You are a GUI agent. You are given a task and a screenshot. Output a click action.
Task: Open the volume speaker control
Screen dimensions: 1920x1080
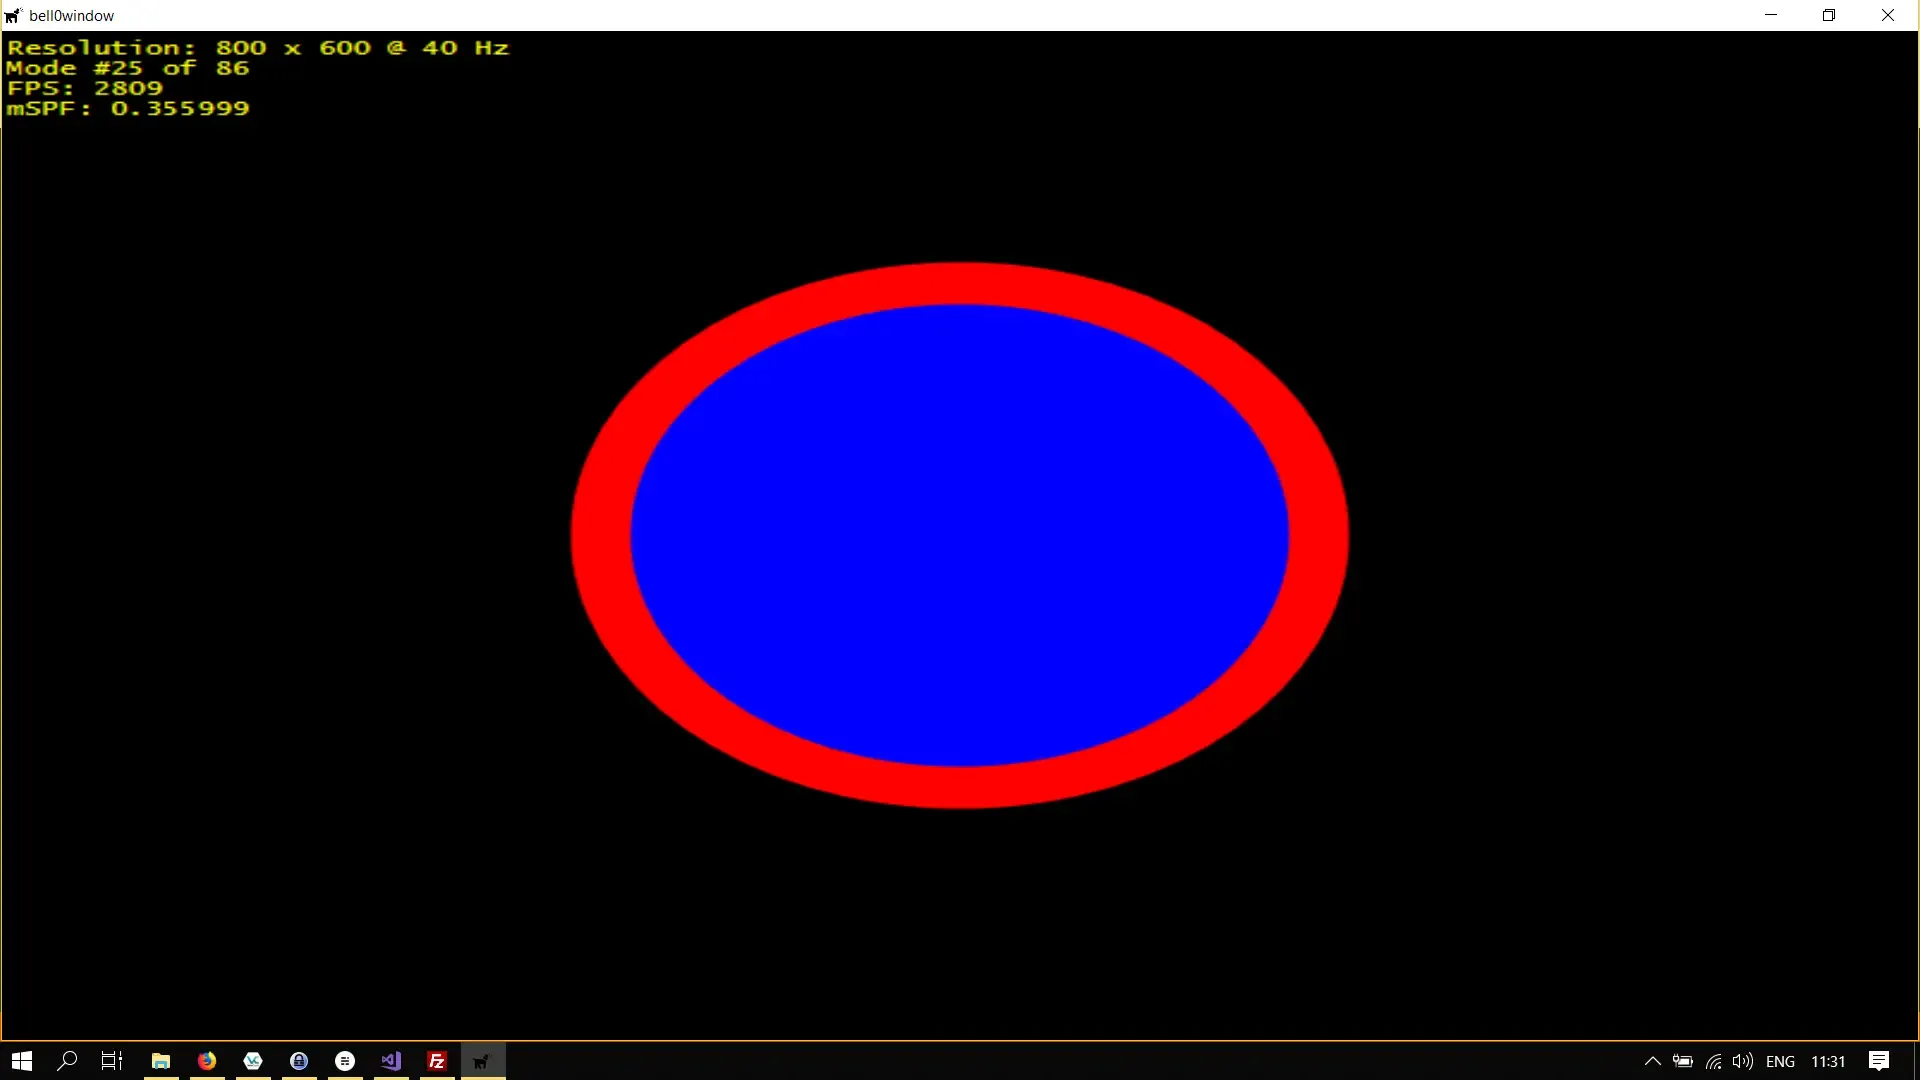(x=1743, y=1061)
